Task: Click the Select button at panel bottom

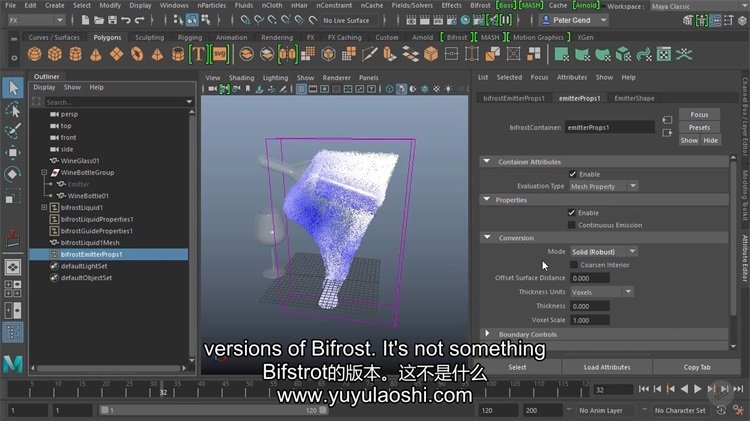Action: tap(517, 367)
